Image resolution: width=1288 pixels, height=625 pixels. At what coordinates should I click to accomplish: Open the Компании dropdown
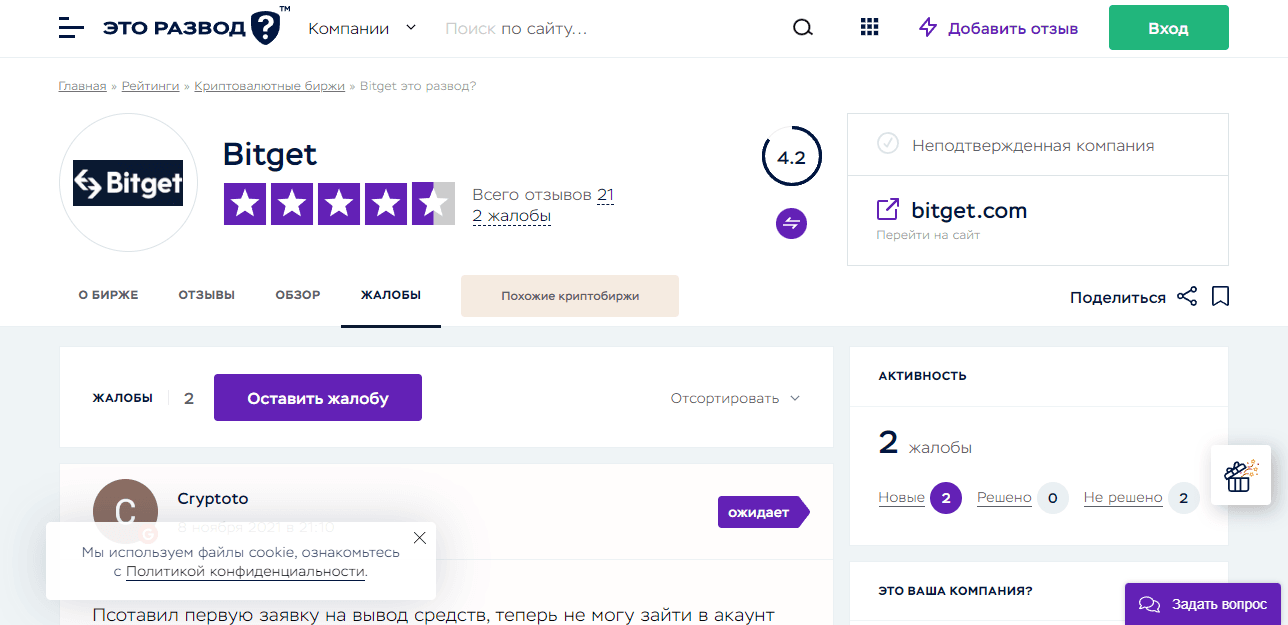pos(362,28)
